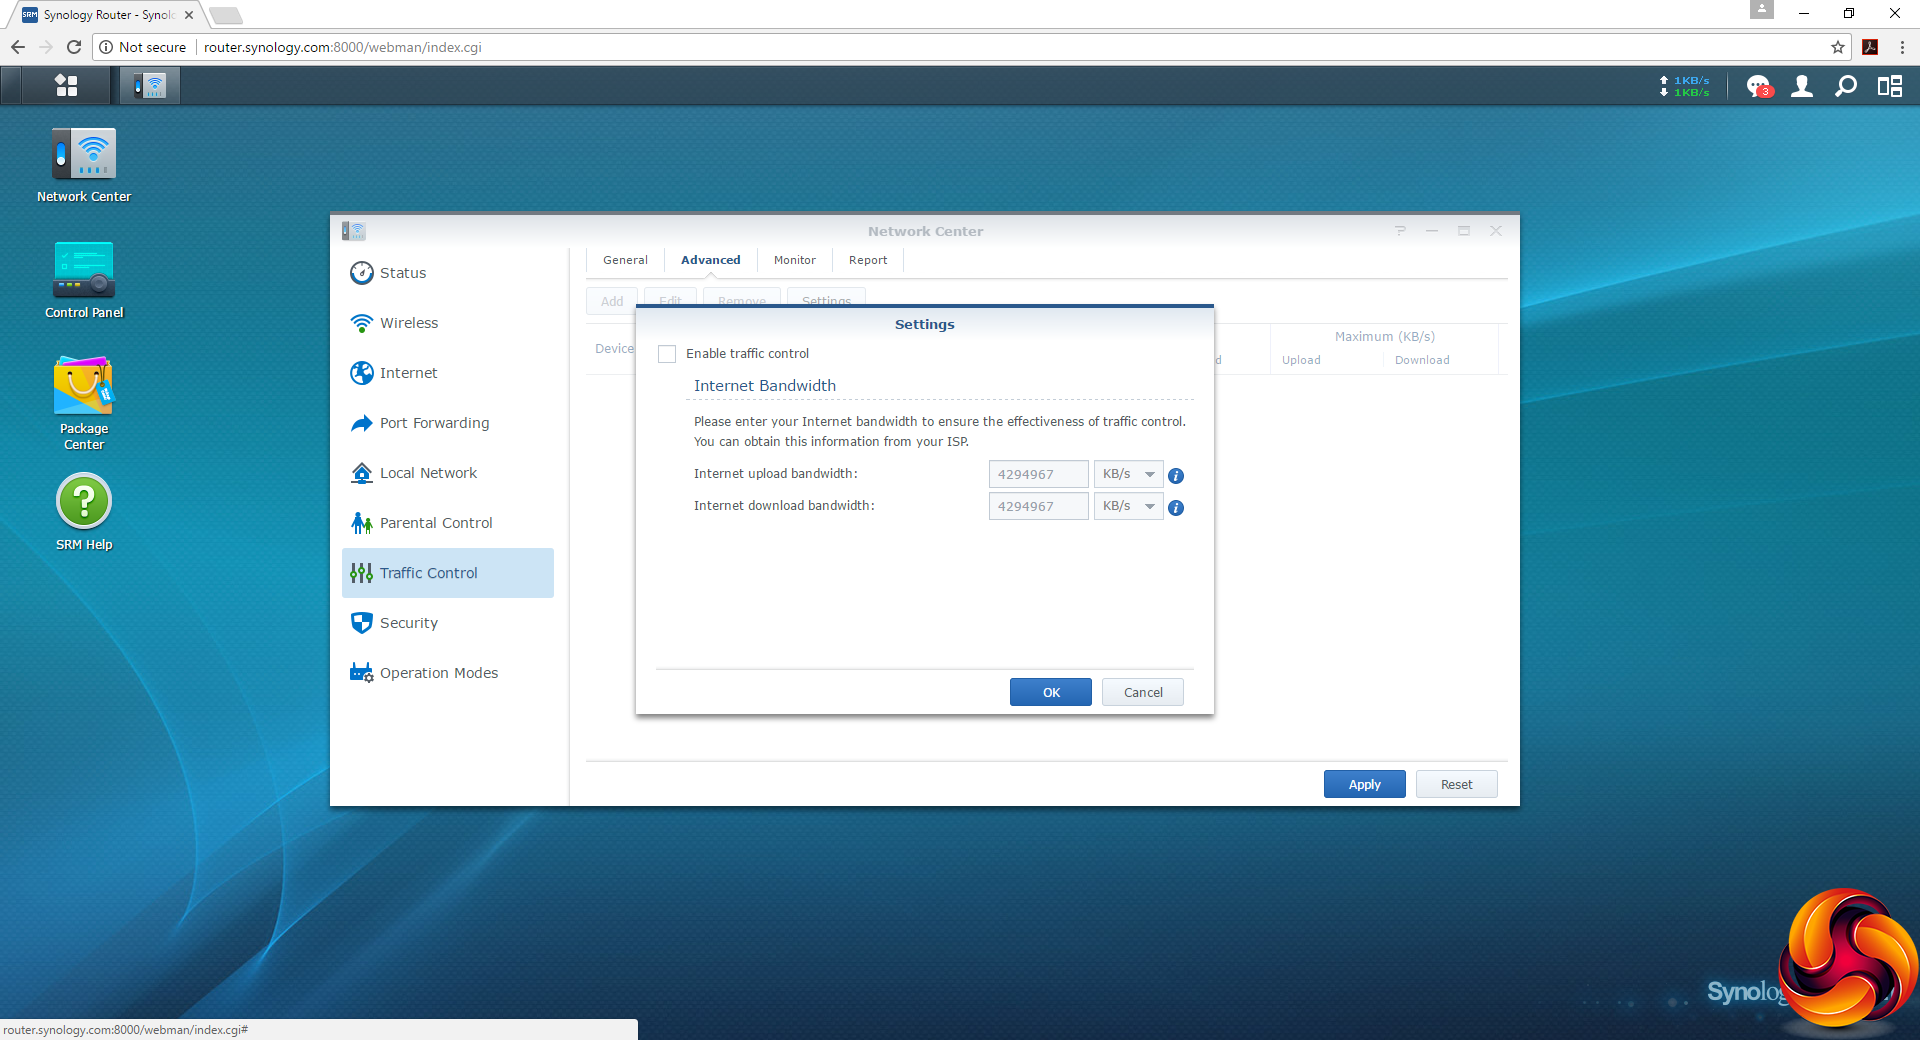This screenshot has width=1920, height=1040.
Task: Select Local Network in the sidebar
Action: 448,473
